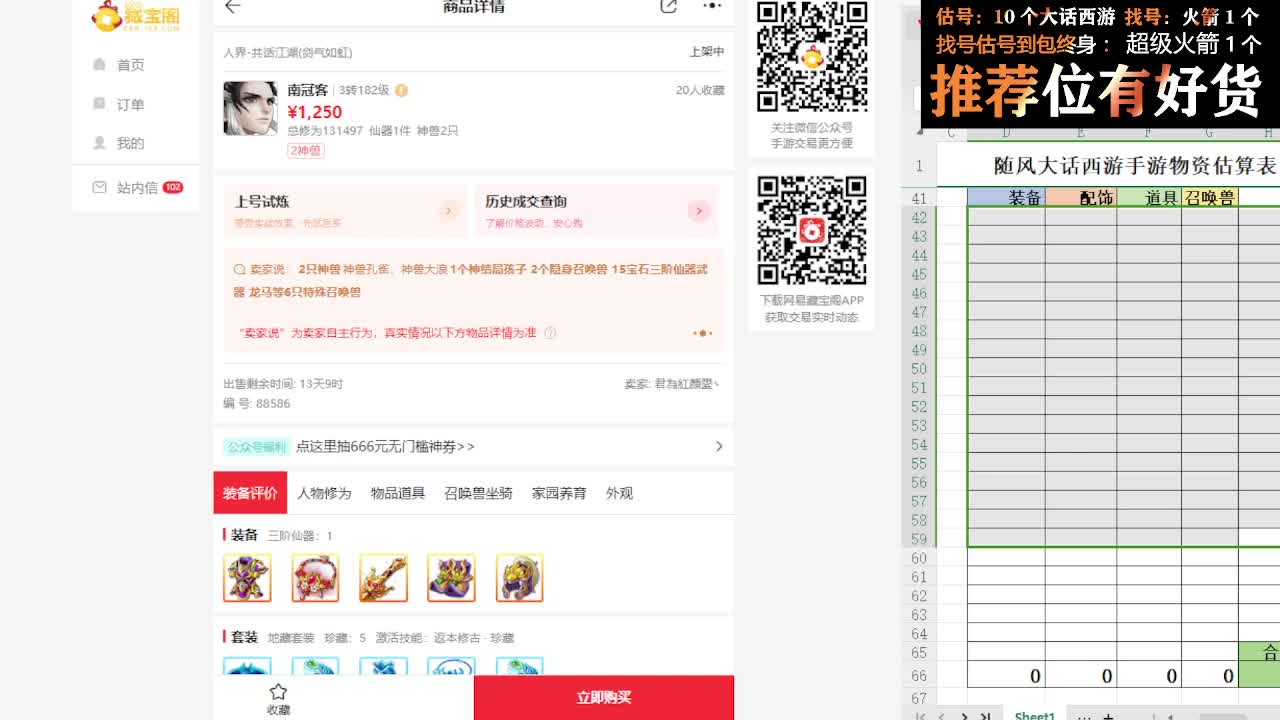Viewport: 1280px width, 720px height.
Task: Expand full 卖家说 seller description text
Action: click(703, 333)
